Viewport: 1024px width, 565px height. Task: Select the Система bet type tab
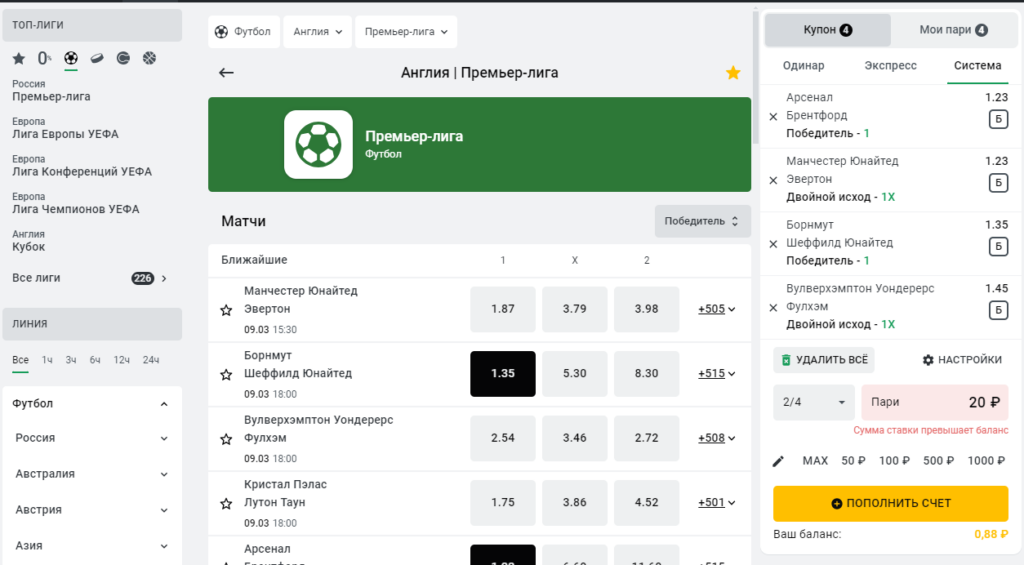click(x=977, y=66)
